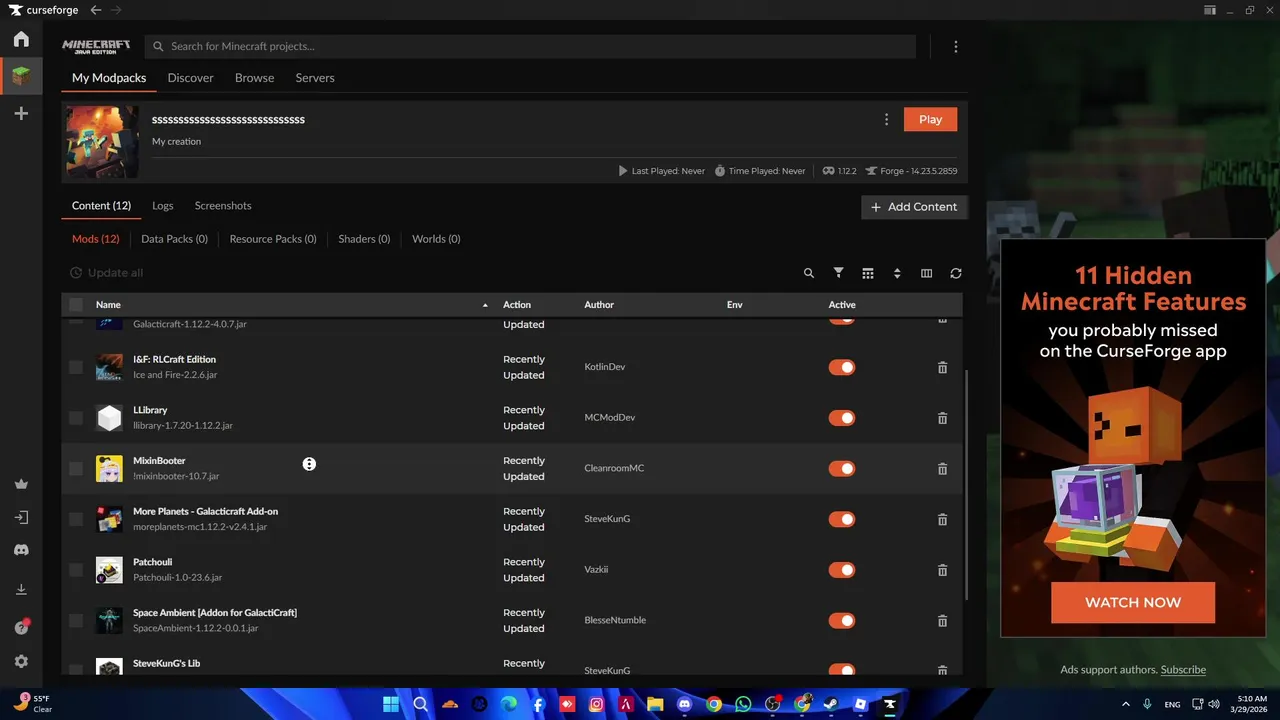The height and width of the screenshot is (720, 1280).
Task: Check the More Planets row checkbox
Action: tap(76, 519)
